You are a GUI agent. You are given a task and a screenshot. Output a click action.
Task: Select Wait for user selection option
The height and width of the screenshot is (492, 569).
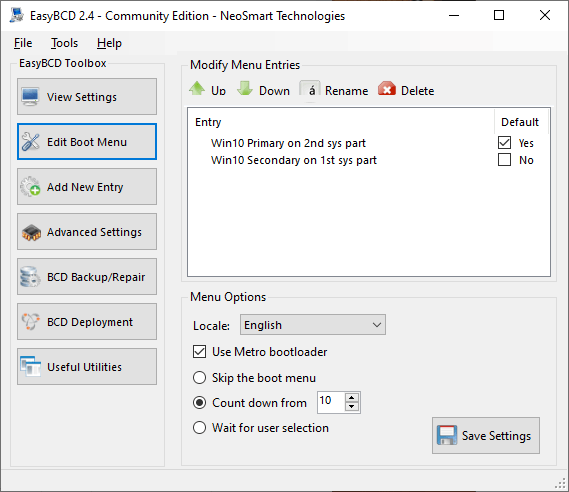pyautogui.click(x=200, y=427)
